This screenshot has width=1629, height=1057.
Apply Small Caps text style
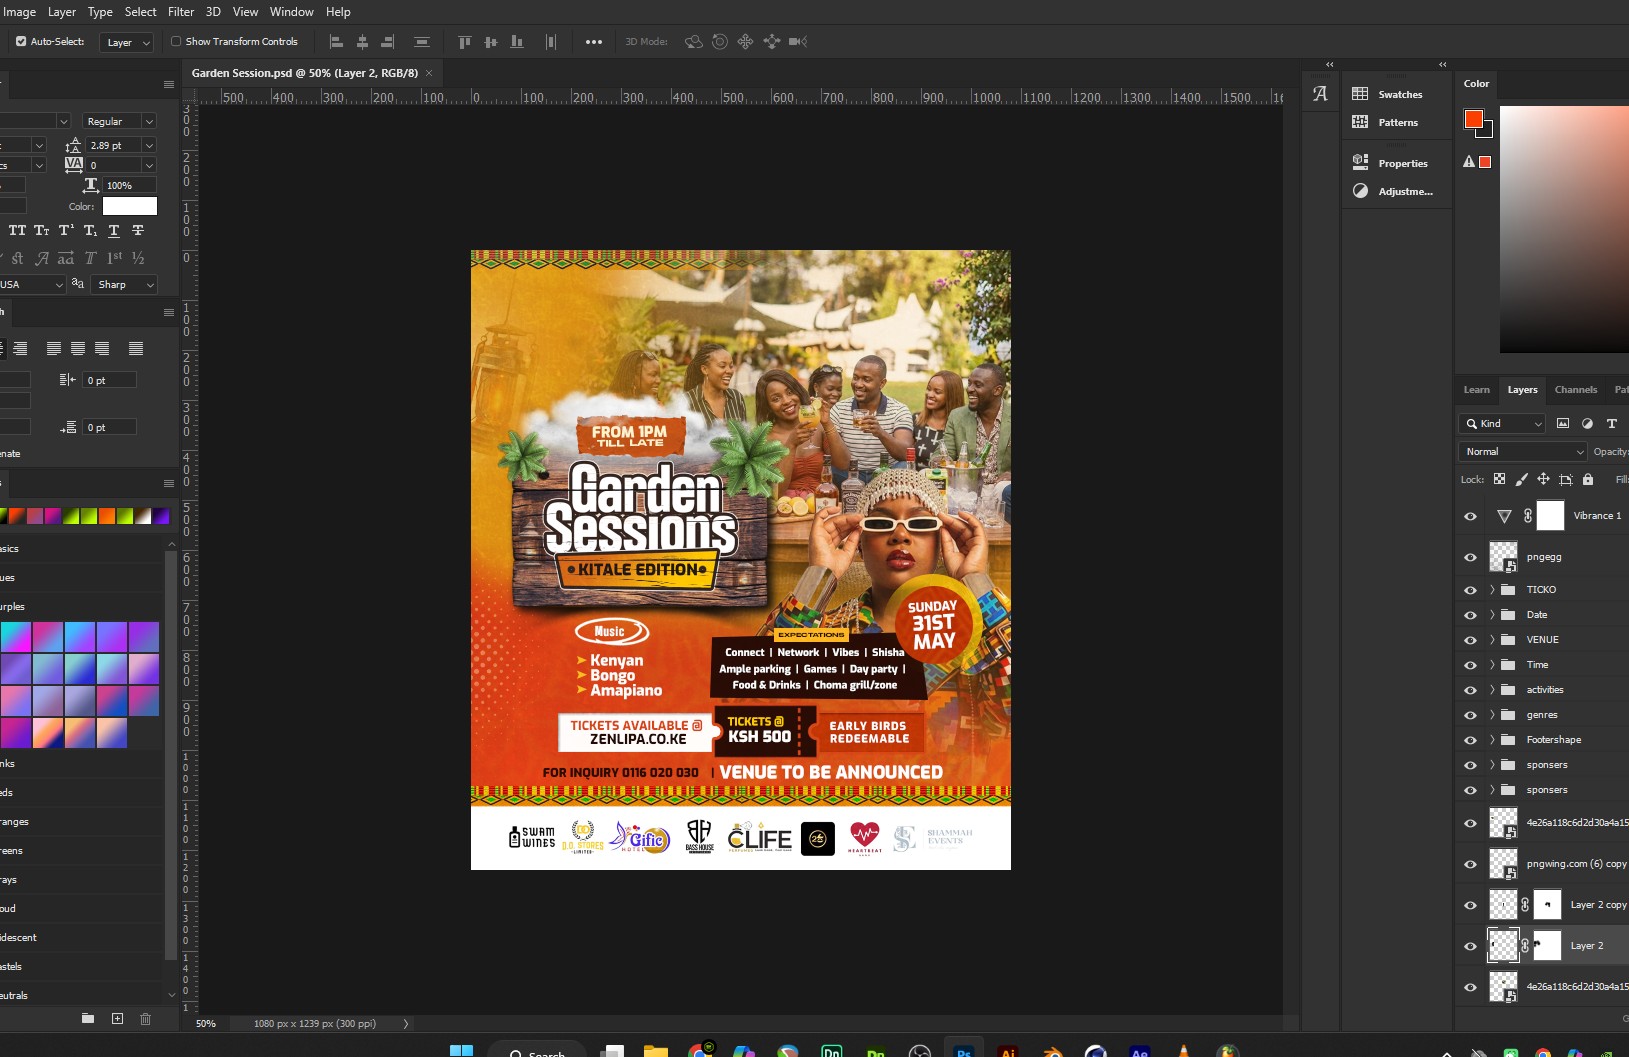[42, 231]
